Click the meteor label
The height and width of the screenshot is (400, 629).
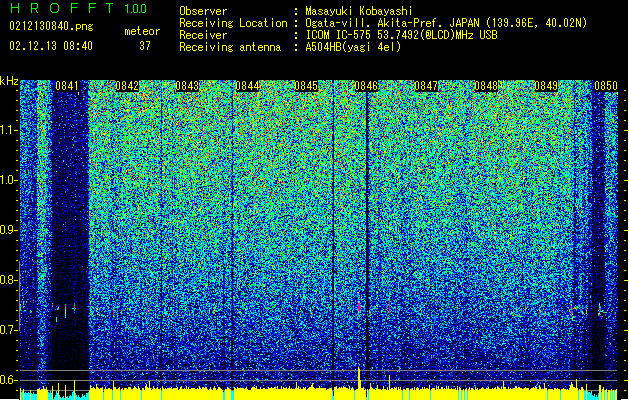(142, 31)
